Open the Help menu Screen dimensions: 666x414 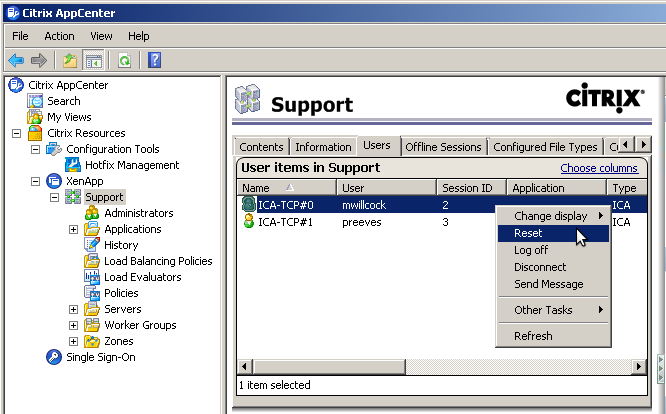pos(138,36)
